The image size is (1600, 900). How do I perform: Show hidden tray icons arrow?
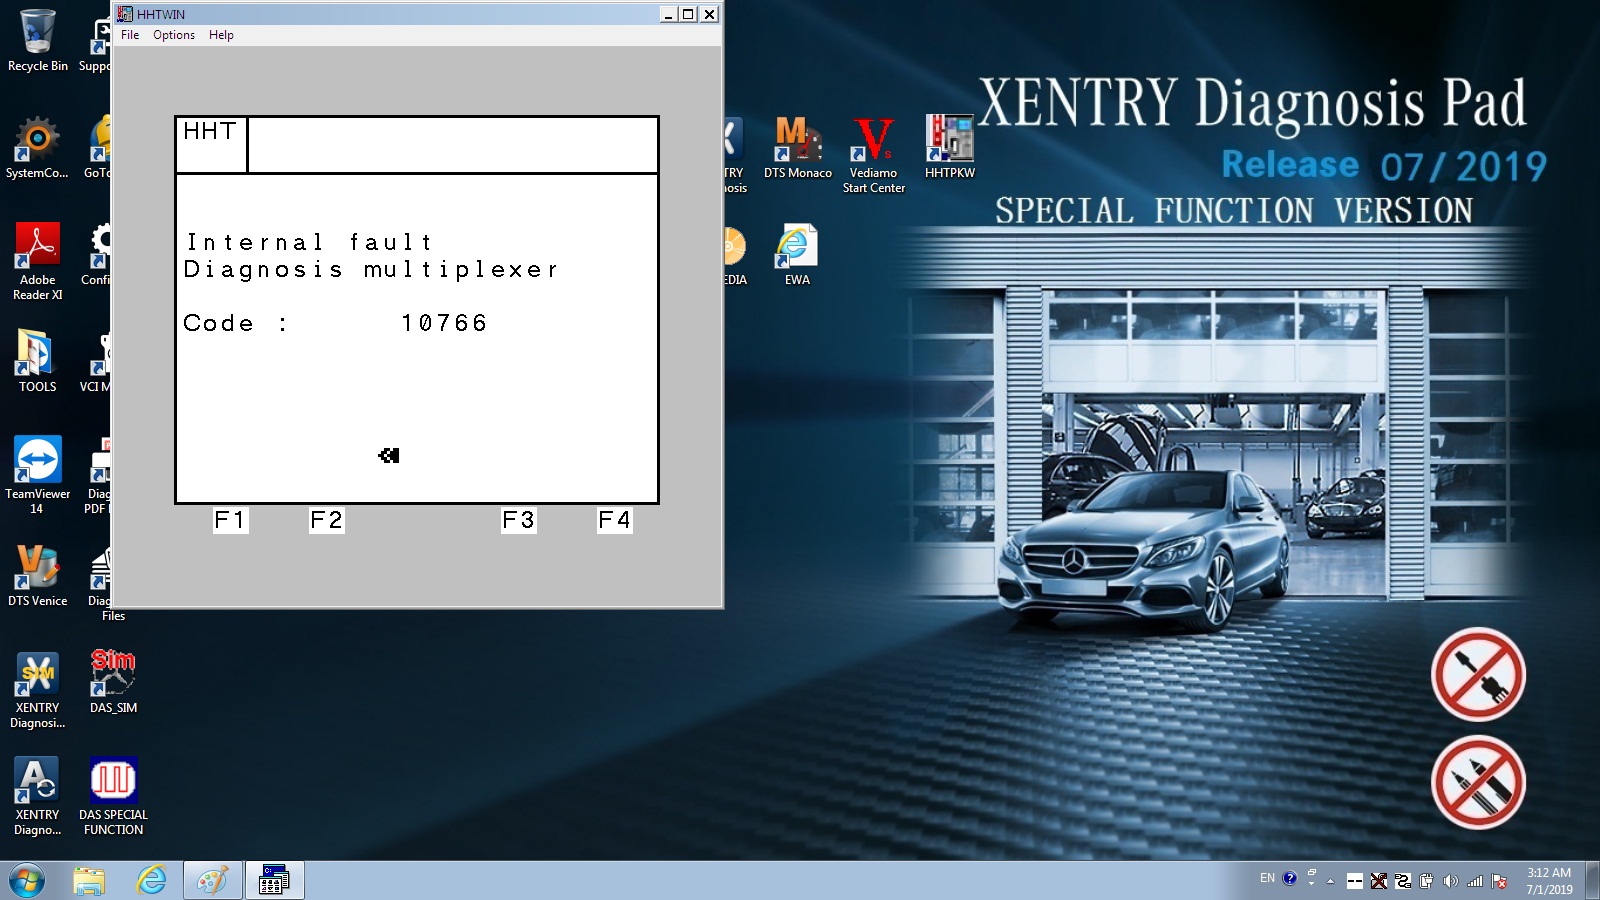pyautogui.click(x=1330, y=881)
